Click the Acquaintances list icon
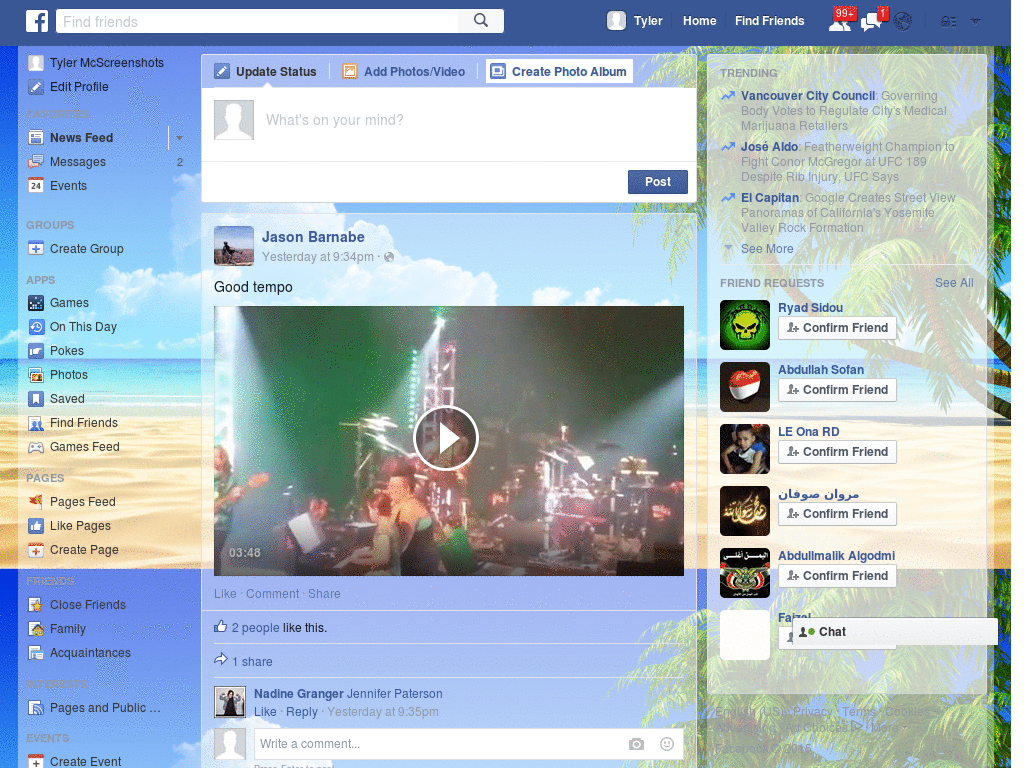 click(36, 653)
